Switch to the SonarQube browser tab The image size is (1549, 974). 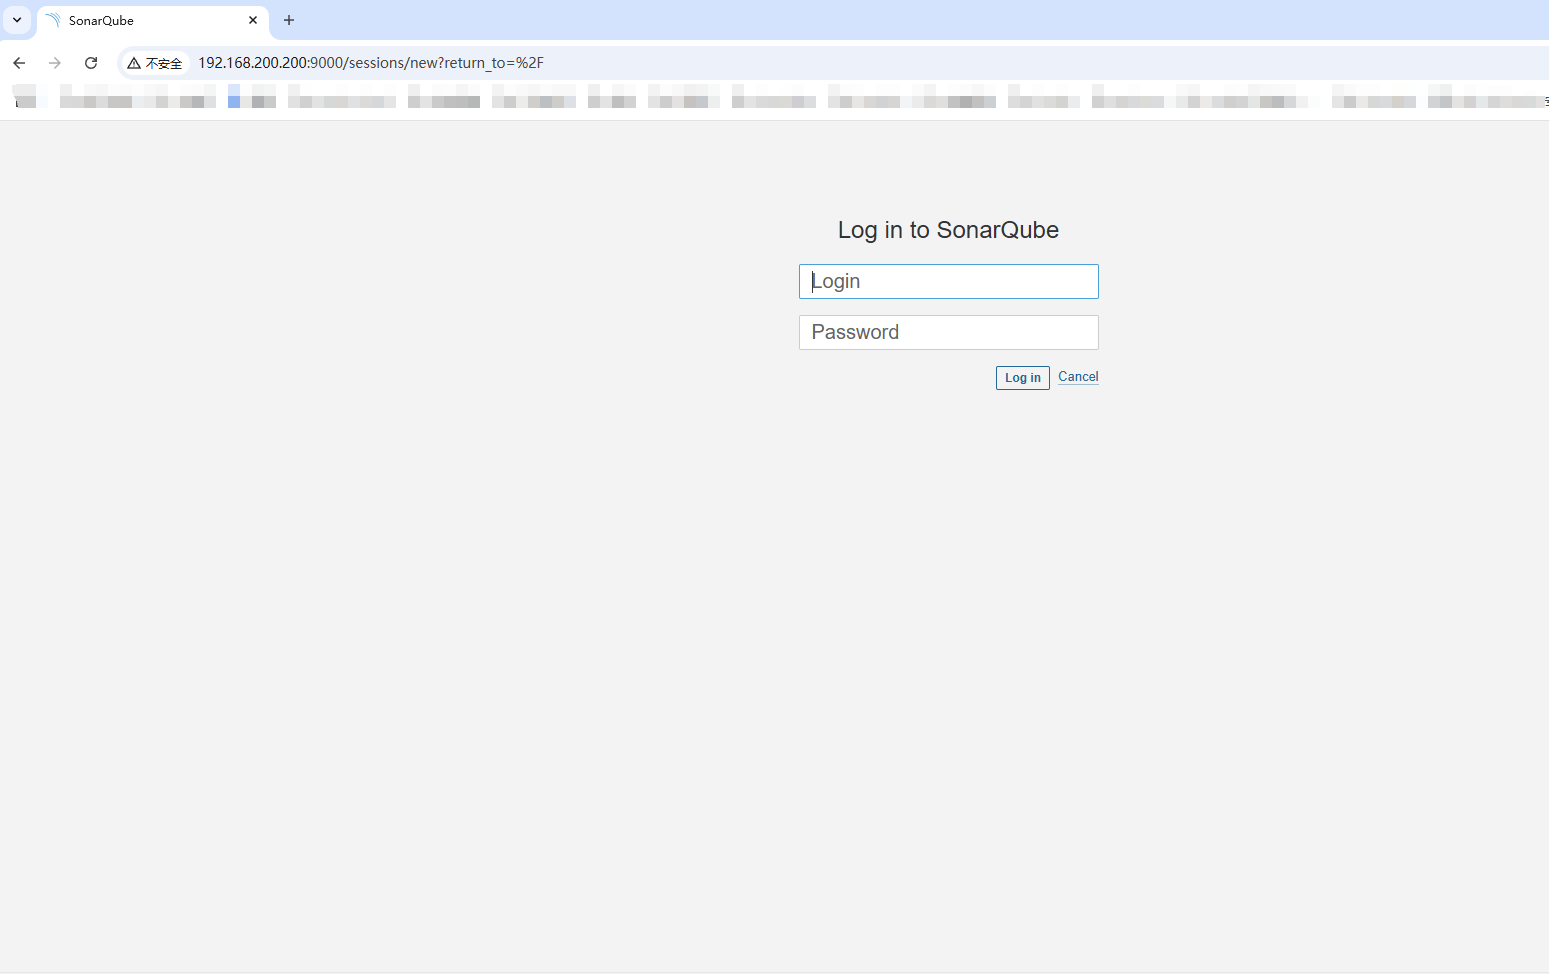tap(152, 20)
